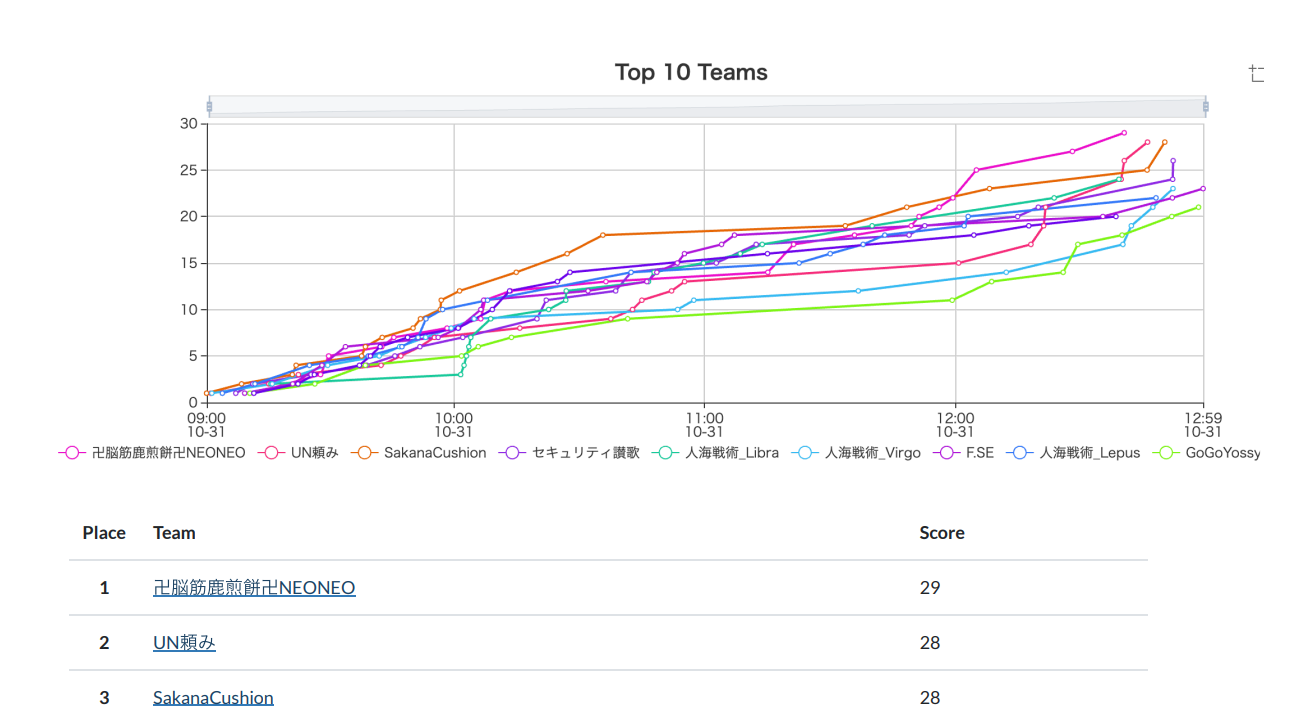Click the chart zoom range bar
The image size is (1292, 715).
tap(707, 106)
